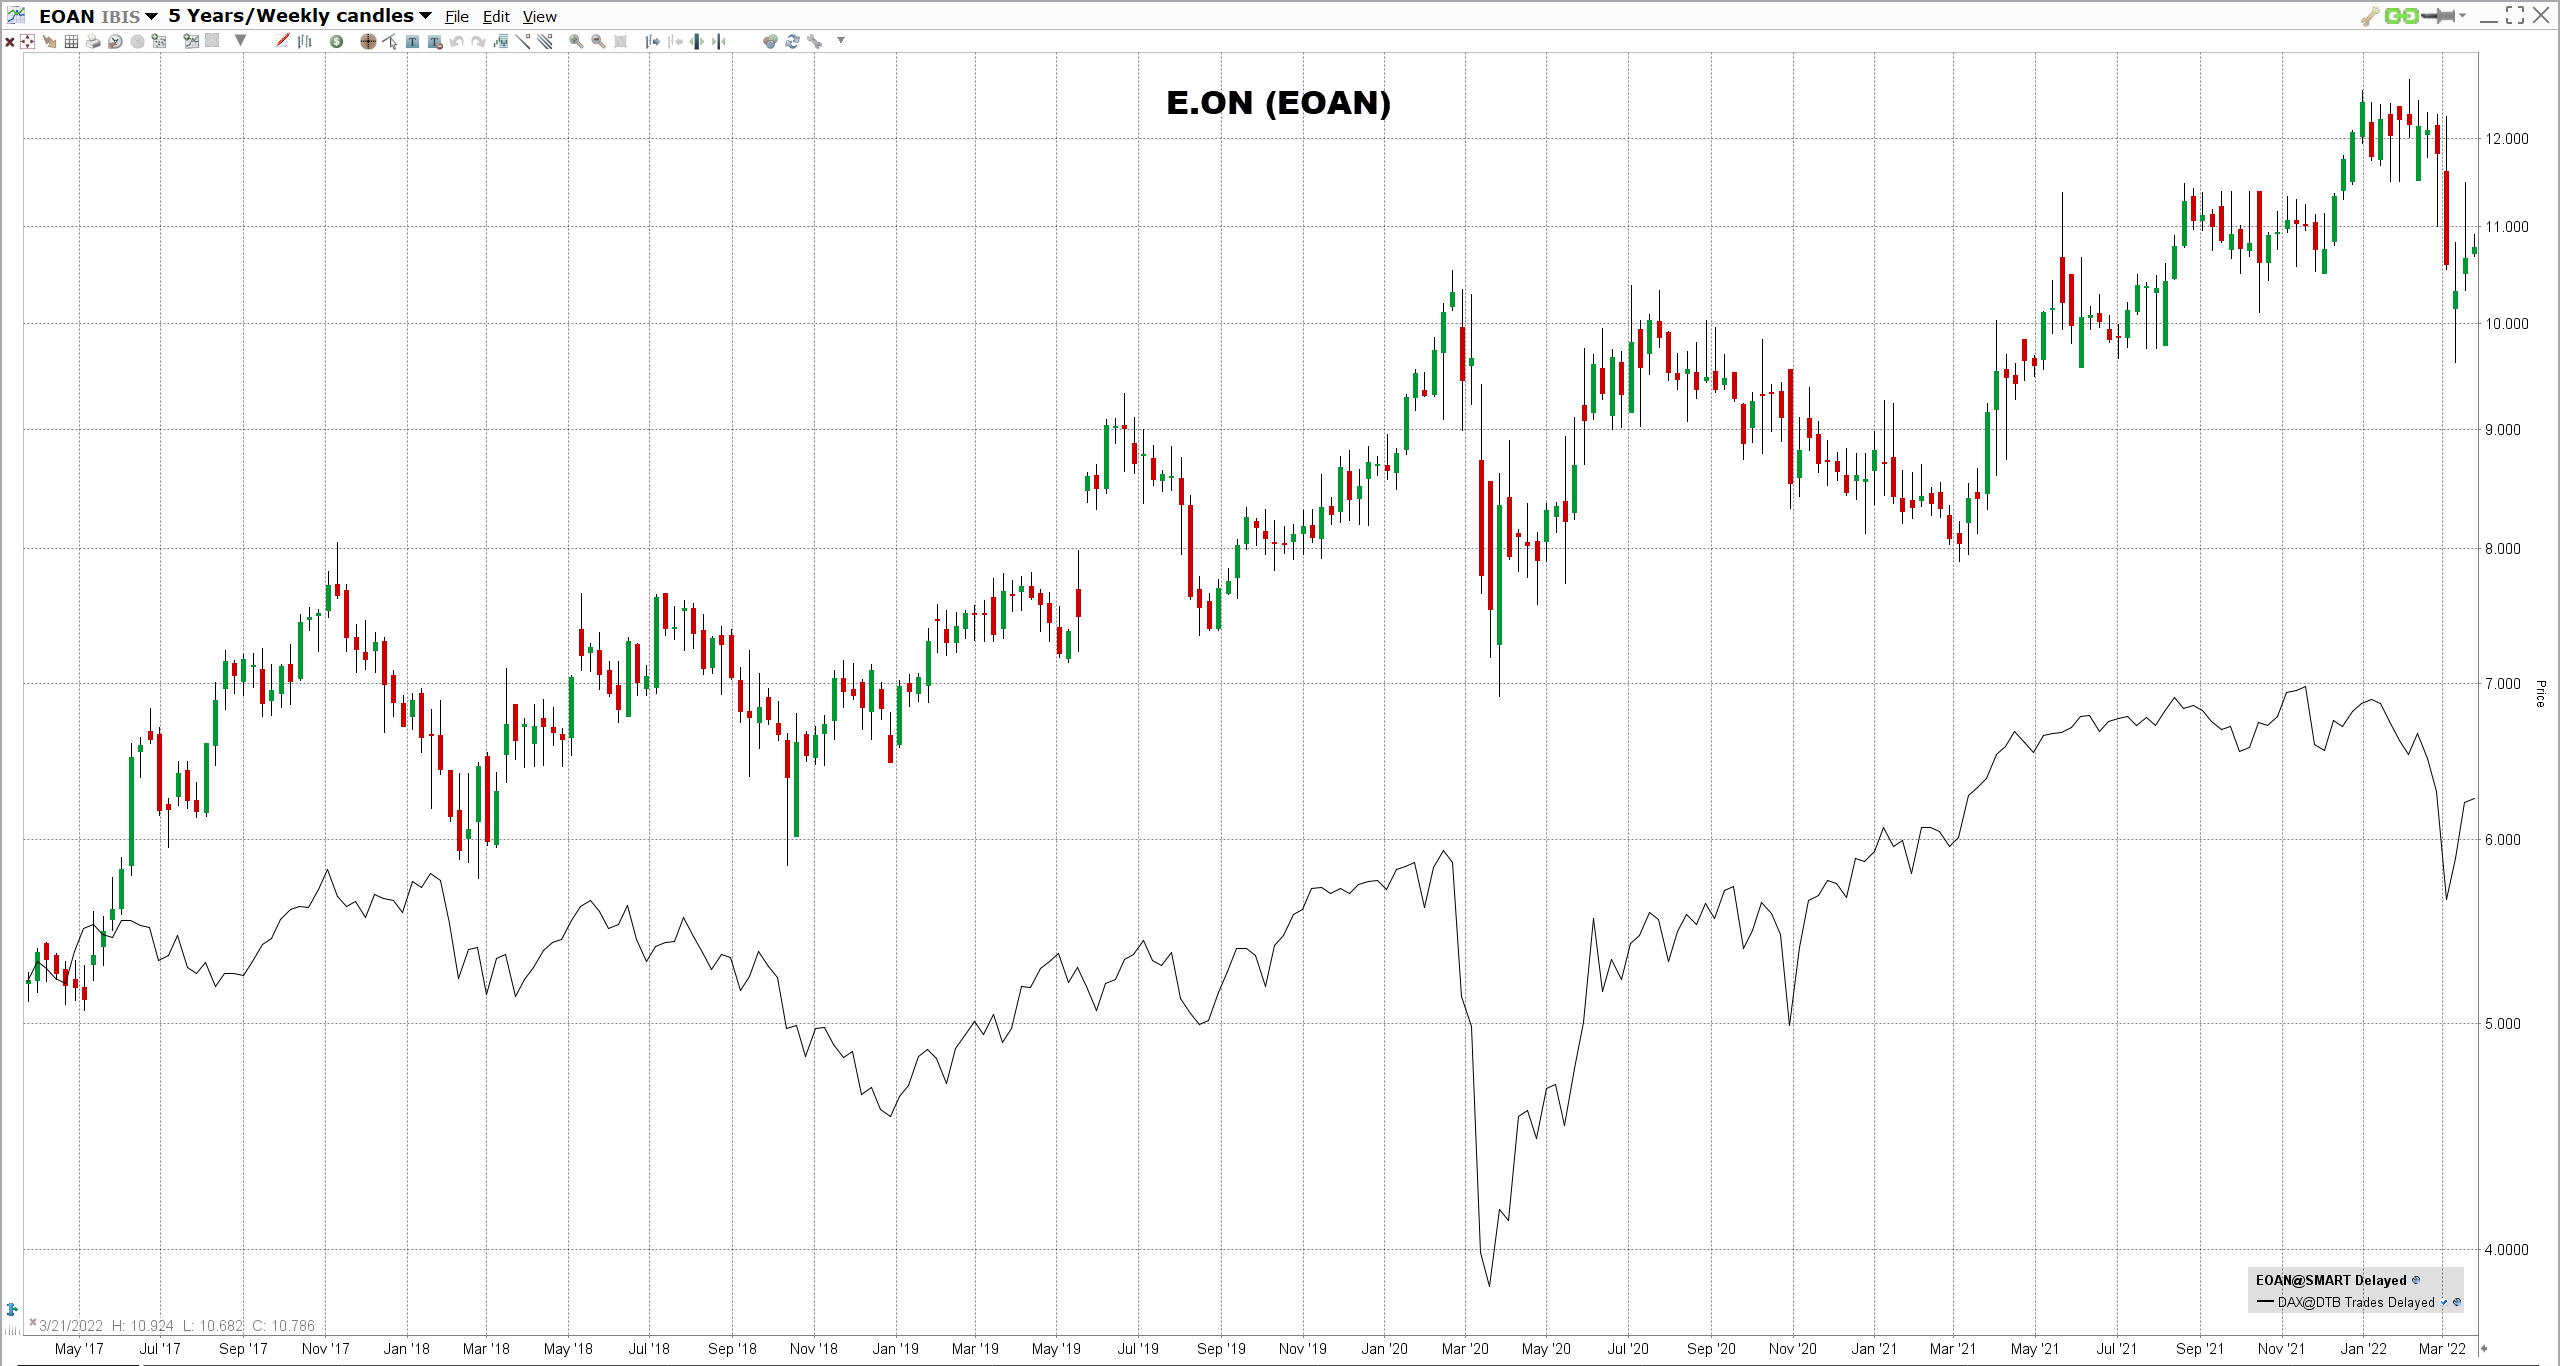Click the pencil drawing tool icon
2560x1366 pixels.
point(282,40)
